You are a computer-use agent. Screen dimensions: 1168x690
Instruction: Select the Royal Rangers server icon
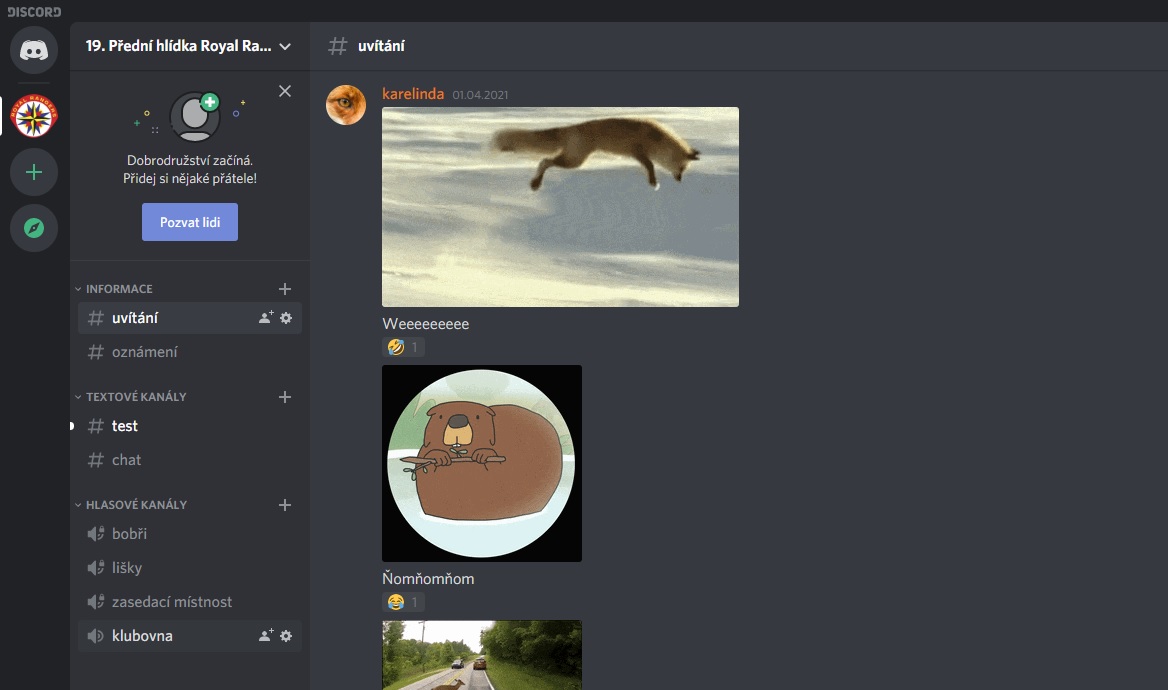coord(34,118)
